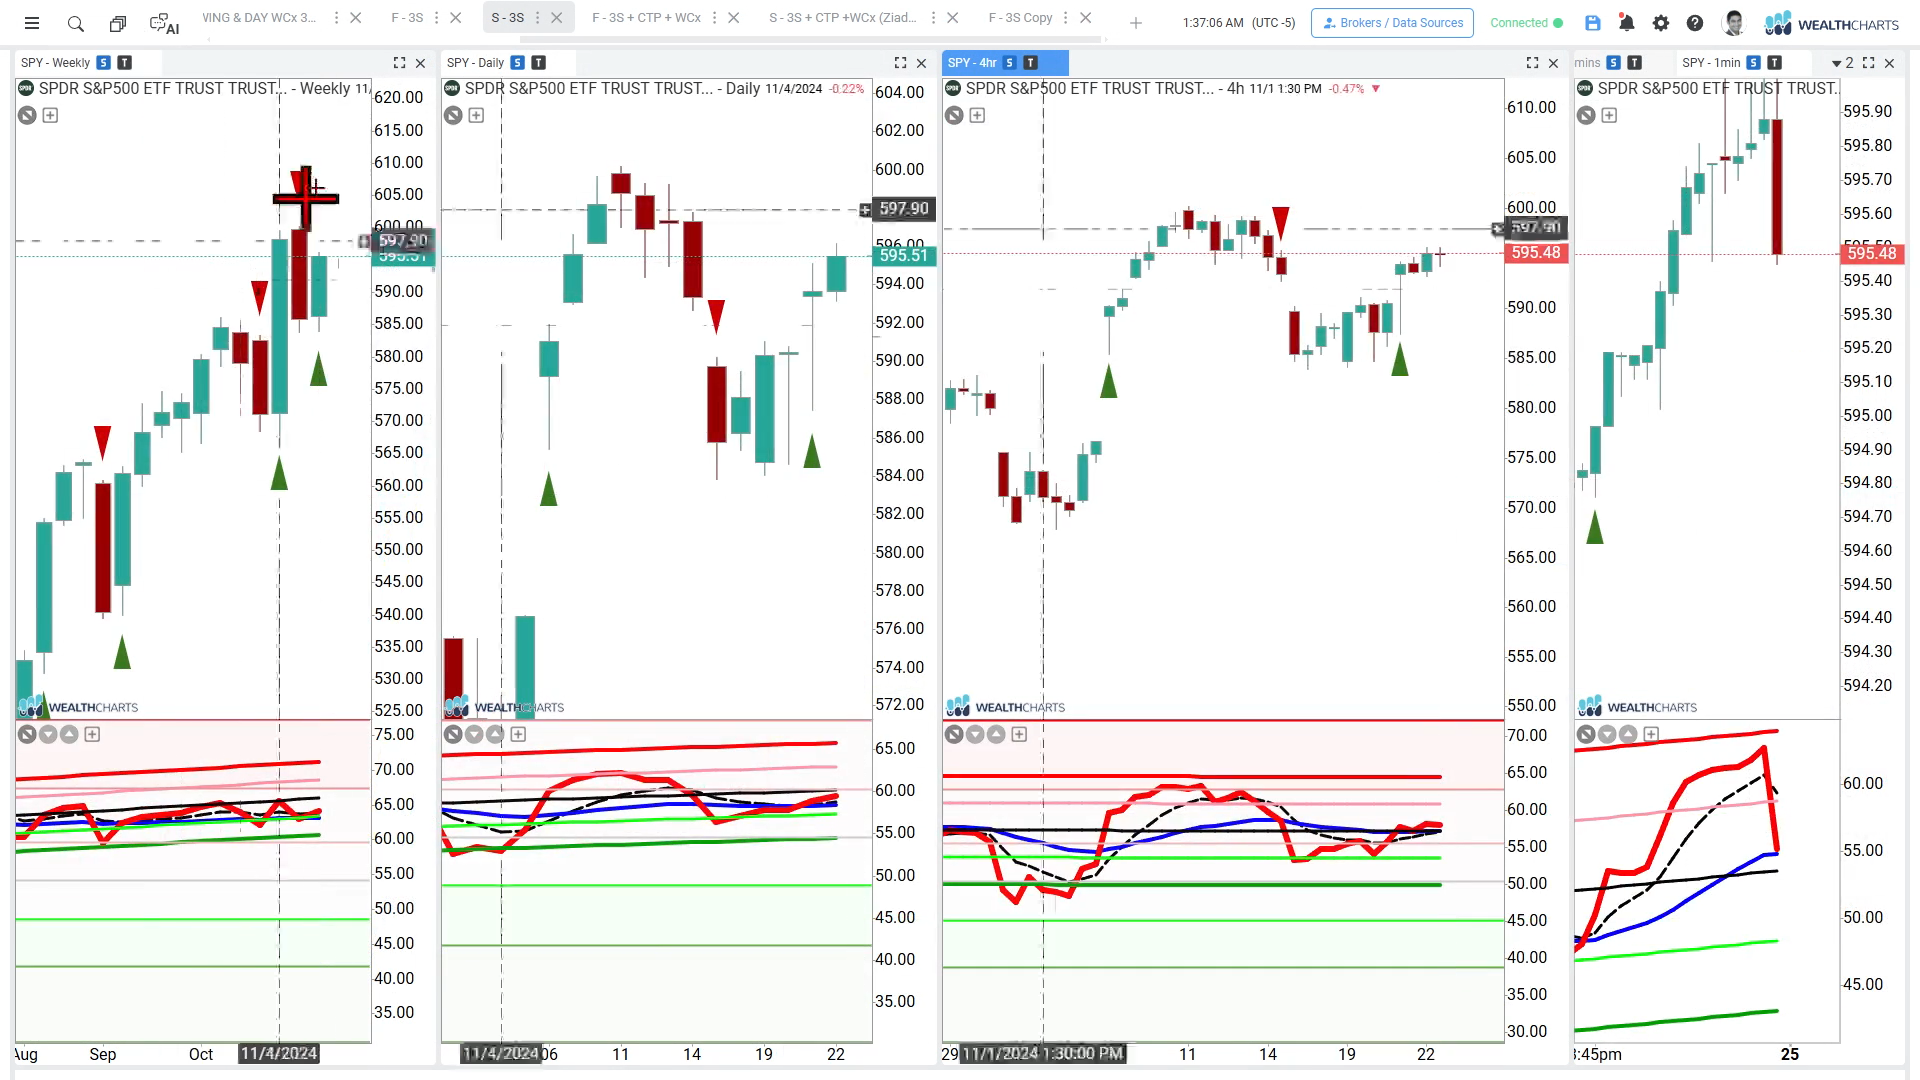
Task: Select the SPY - 4hr panel tab
Action: click(972, 63)
